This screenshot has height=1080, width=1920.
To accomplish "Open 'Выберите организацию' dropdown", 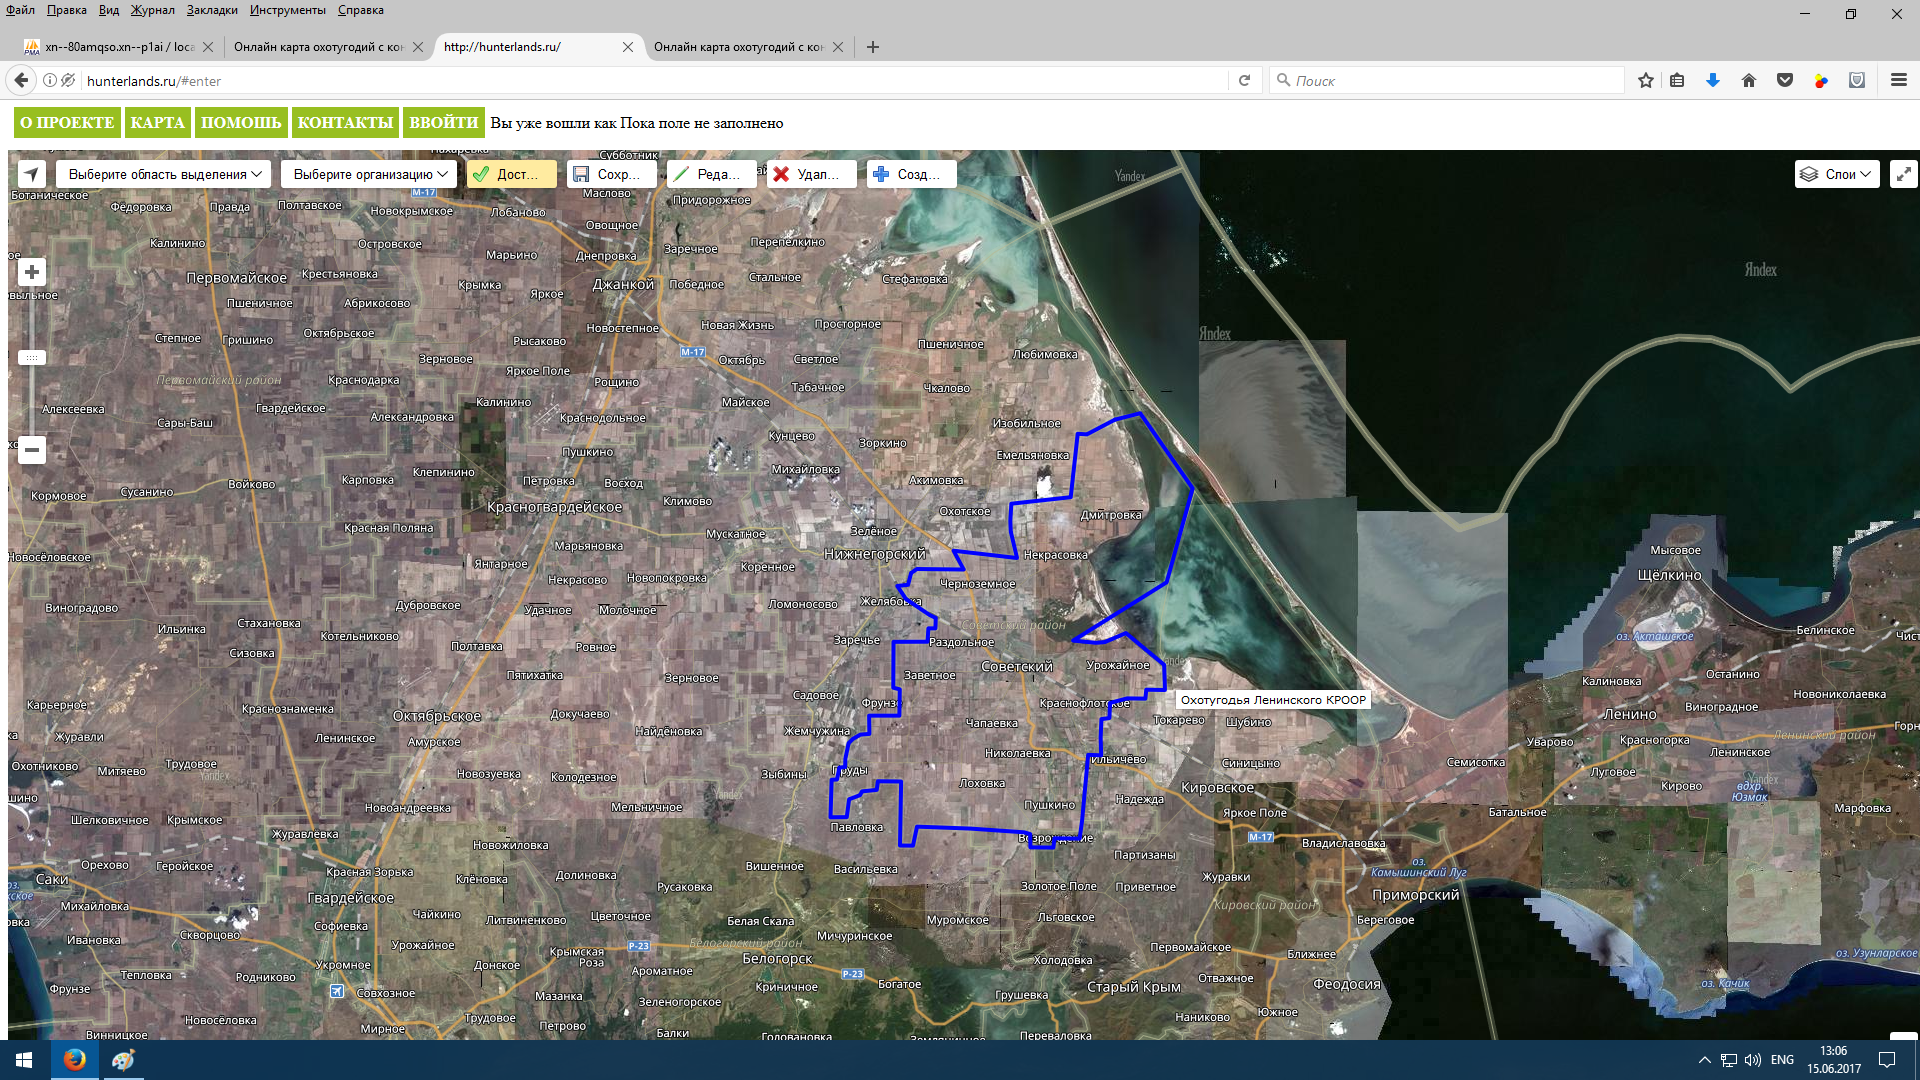I will coord(369,174).
